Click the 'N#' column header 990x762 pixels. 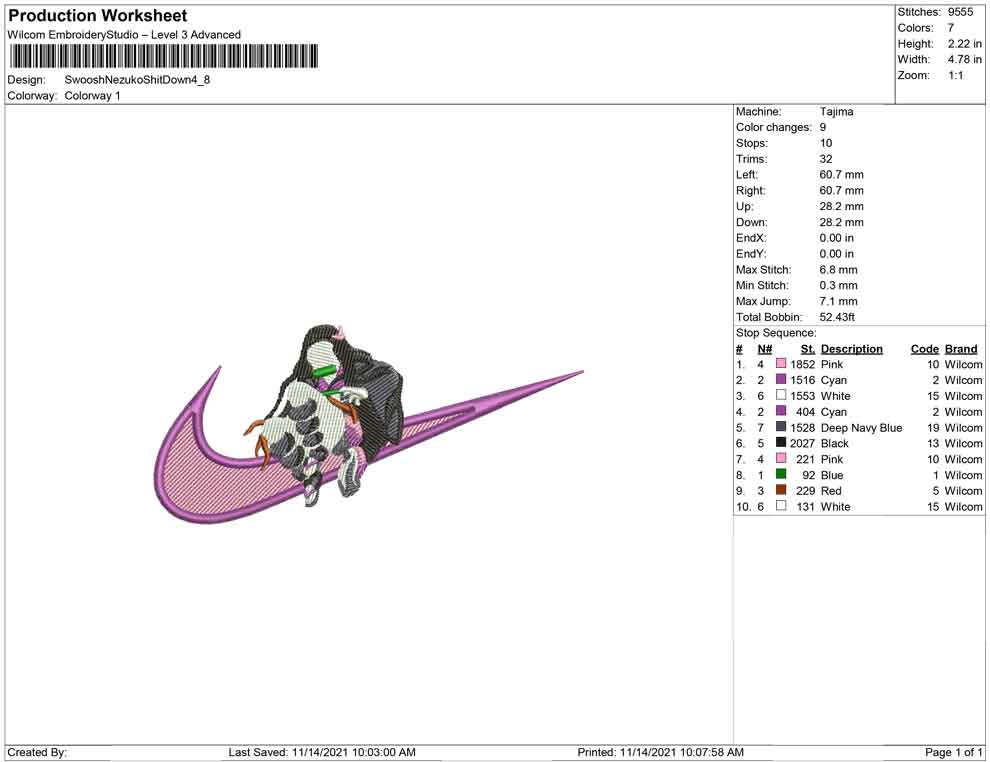click(x=765, y=349)
